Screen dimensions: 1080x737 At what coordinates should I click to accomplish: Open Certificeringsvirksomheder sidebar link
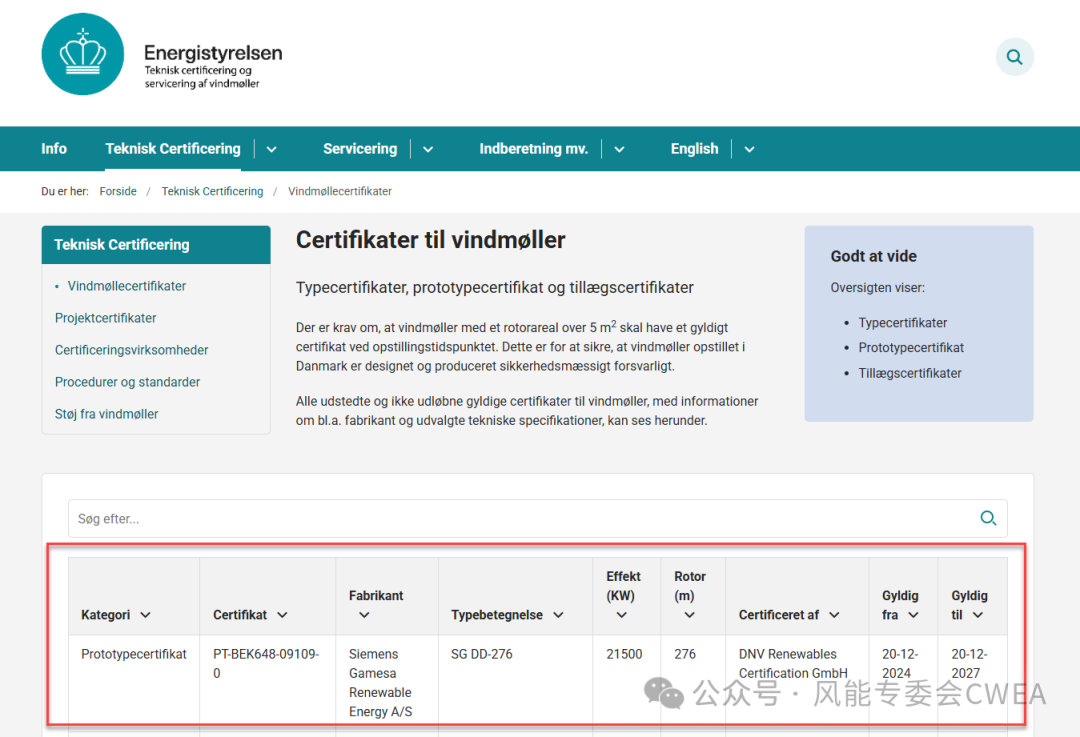pos(132,350)
